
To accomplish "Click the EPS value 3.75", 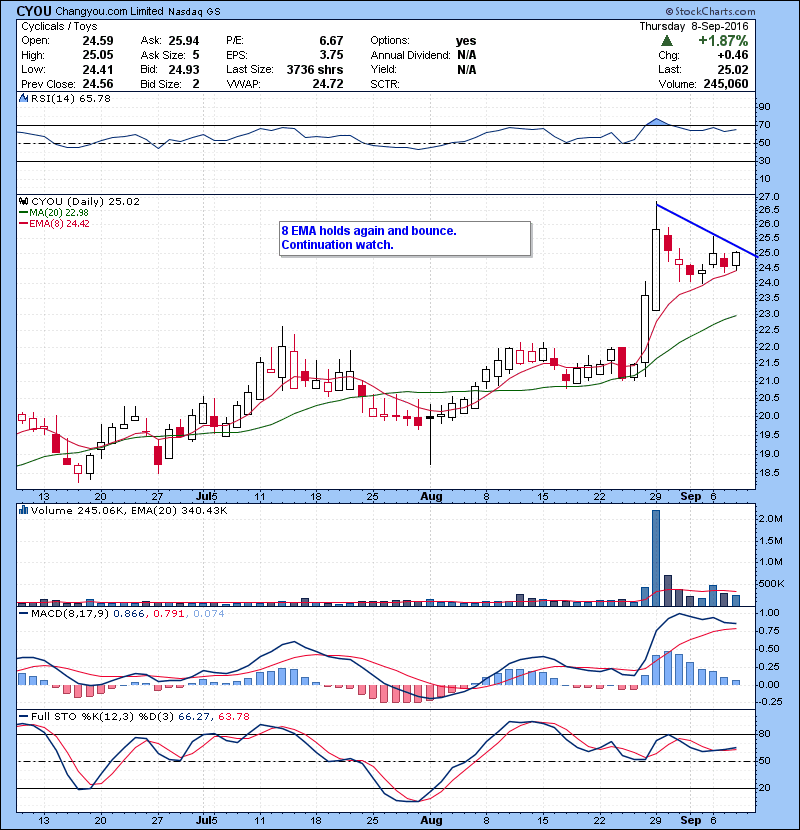I will tap(331, 55).
